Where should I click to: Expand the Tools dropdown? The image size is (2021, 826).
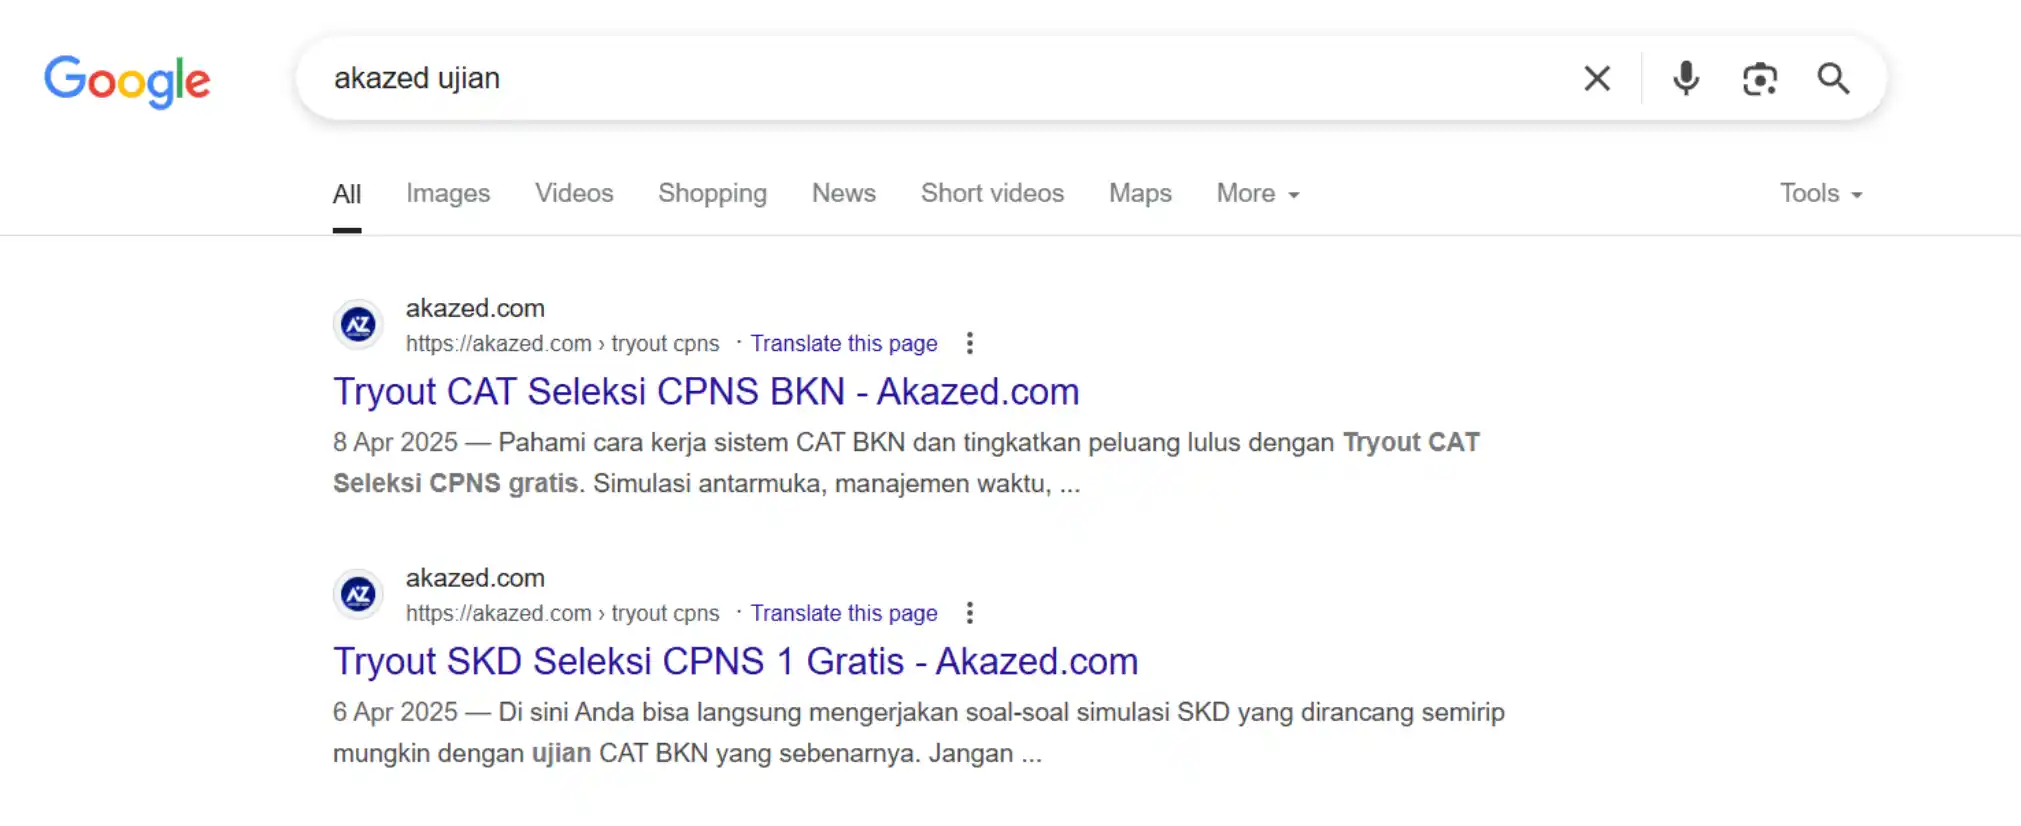[x=1820, y=193]
